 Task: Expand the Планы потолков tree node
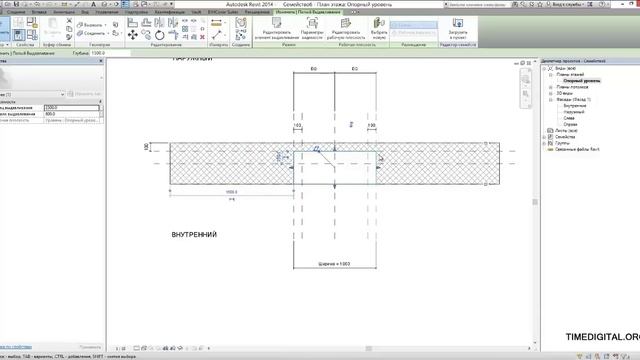pyautogui.click(x=551, y=87)
